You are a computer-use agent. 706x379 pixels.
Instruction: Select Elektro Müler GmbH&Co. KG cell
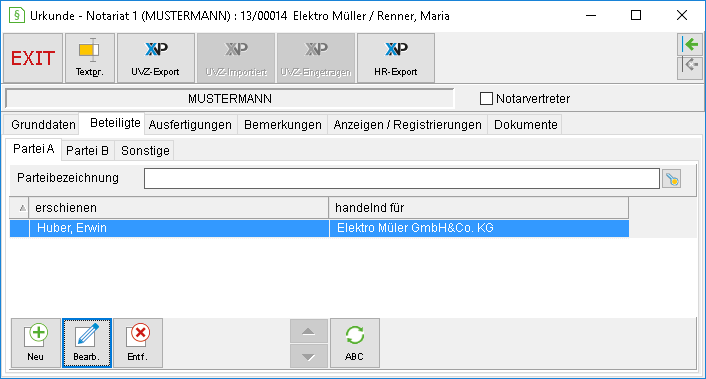(x=479, y=228)
